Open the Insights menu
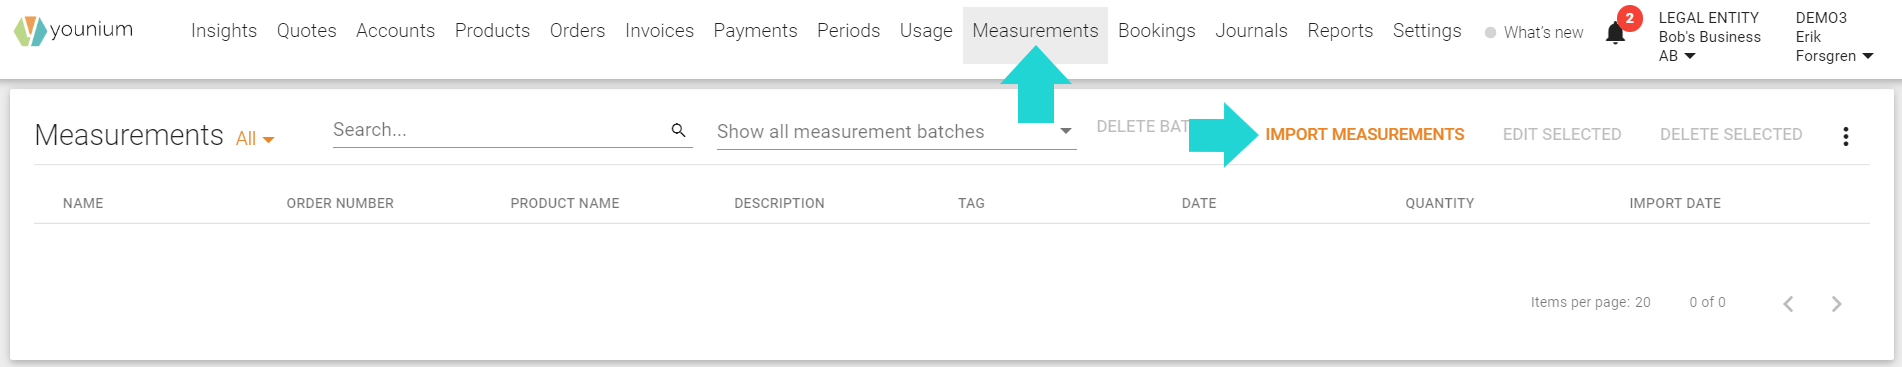1902x367 pixels. (224, 31)
